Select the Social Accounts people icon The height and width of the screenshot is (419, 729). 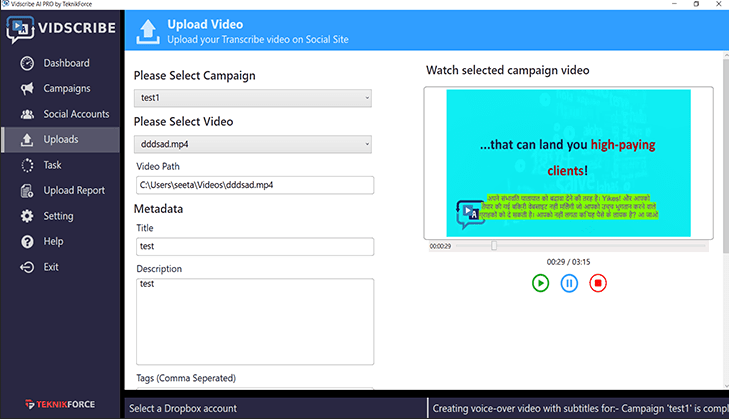click(27, 114)
